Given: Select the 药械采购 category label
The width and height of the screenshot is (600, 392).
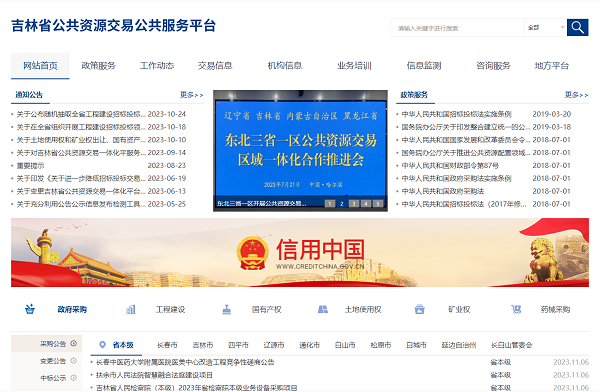Looking at the screenshot, I should coord(555,309).
